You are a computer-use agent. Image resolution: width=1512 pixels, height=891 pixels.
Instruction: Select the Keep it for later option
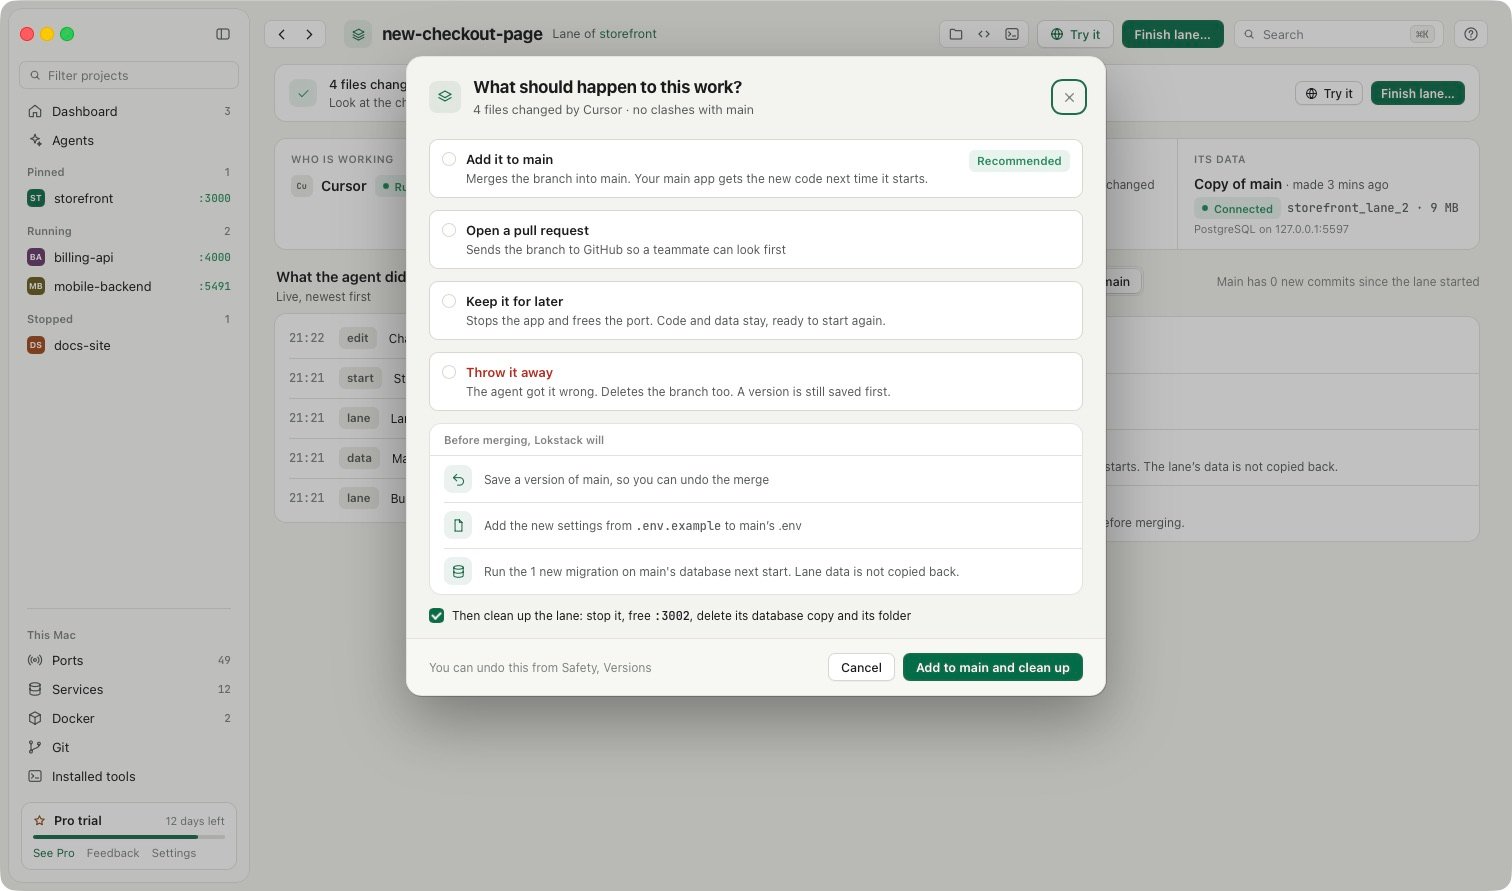(x=756, y=310)
